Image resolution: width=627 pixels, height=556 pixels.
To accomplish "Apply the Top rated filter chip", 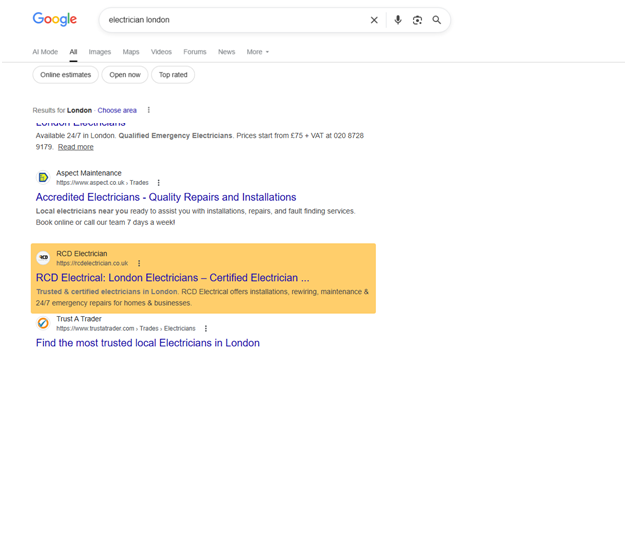I will pyautogui.click(x=173, y=75).
